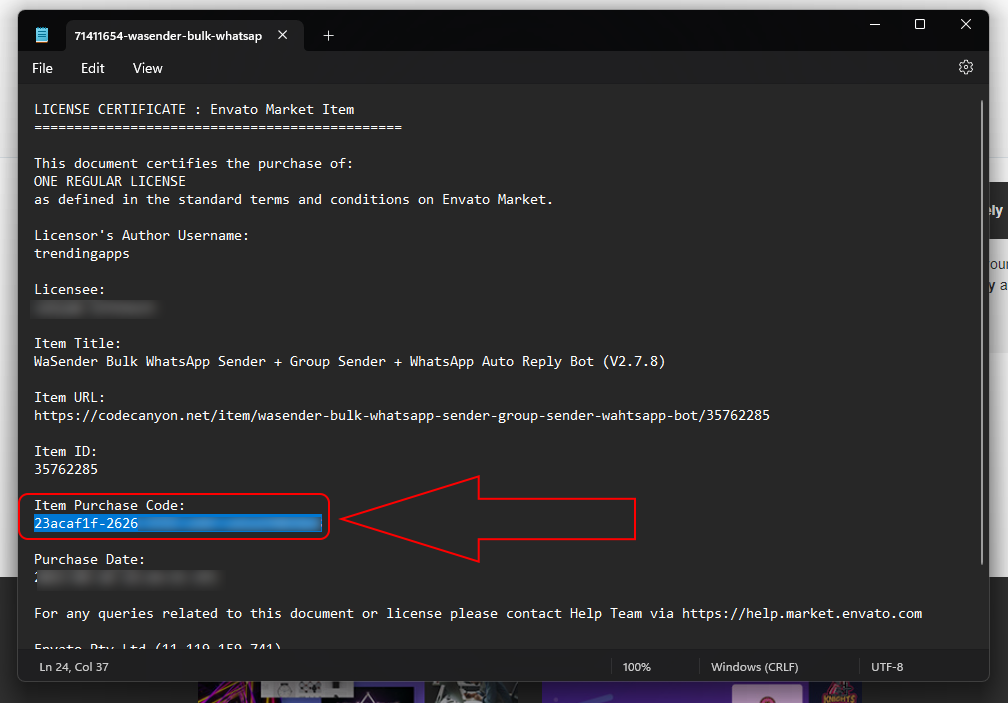Minimize the Notepad window

(x=874, y=25)
